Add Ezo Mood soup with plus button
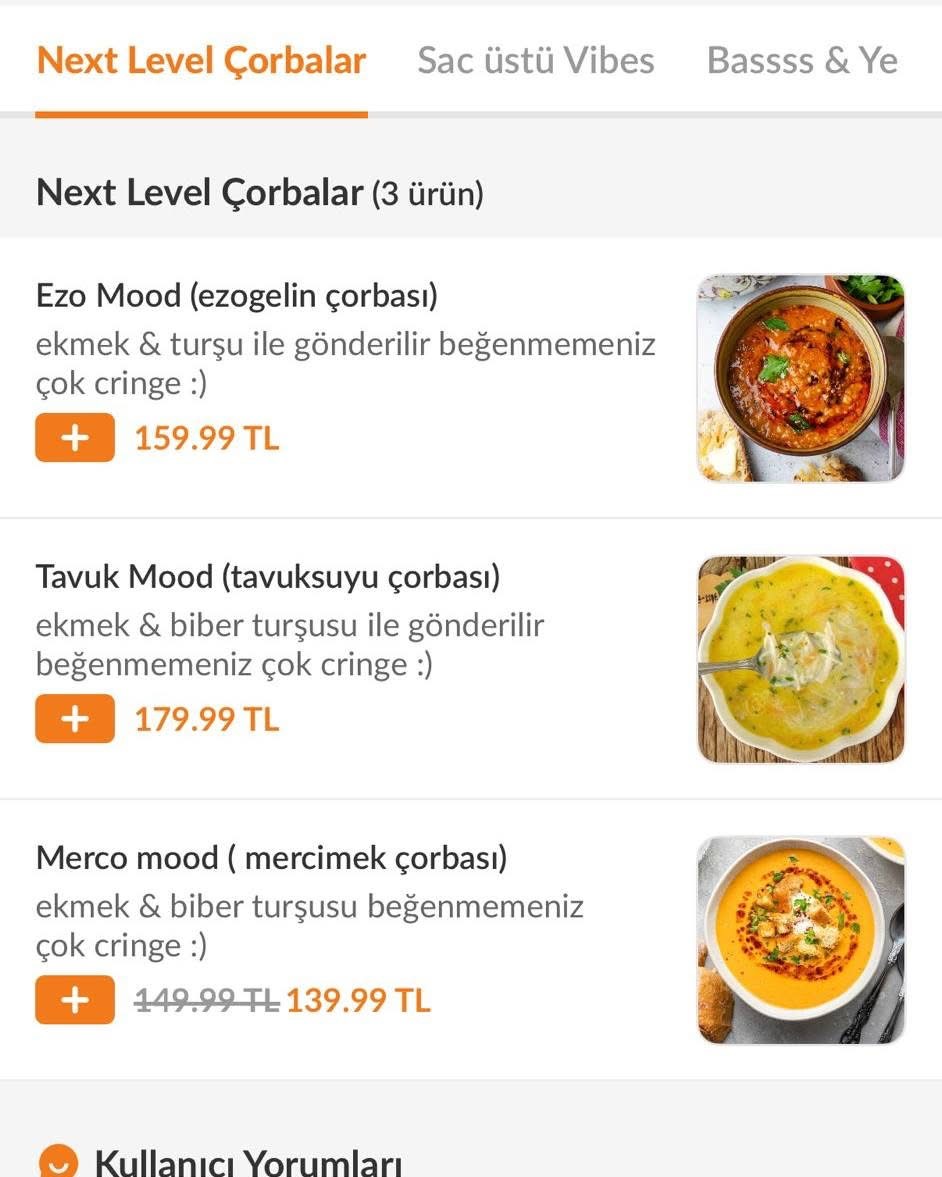942x1177 pixels. coord(75,439)
